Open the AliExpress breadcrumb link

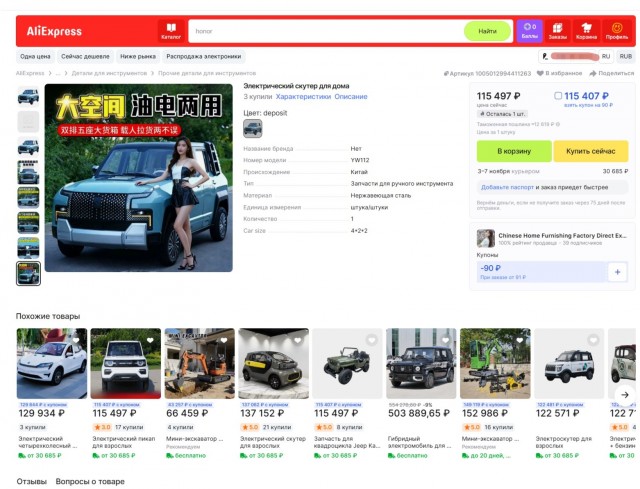pyautogui.click(x=30, y=73)
